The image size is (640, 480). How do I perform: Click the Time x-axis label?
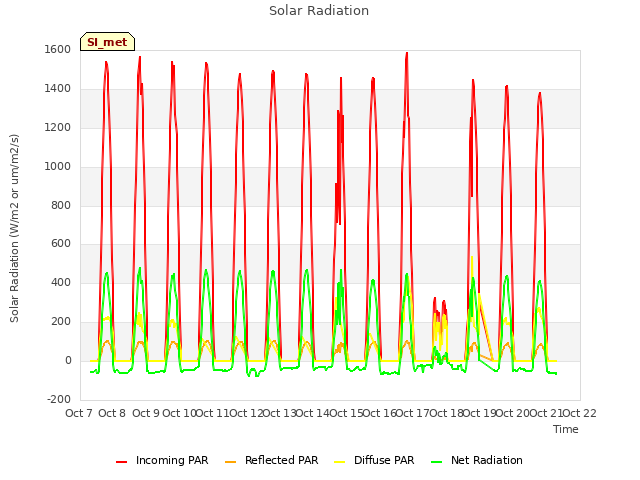(x=566, y=429)
